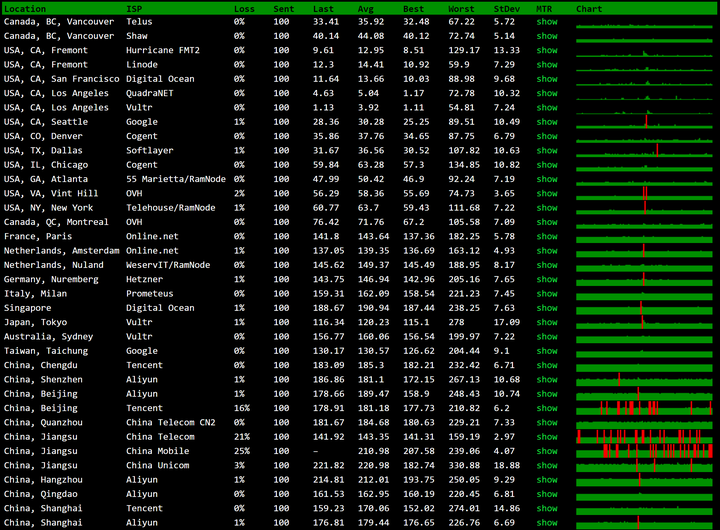Click the Location column header
Image resolution: width=720 pixels, height=530 pixels.
coord(25,9)
